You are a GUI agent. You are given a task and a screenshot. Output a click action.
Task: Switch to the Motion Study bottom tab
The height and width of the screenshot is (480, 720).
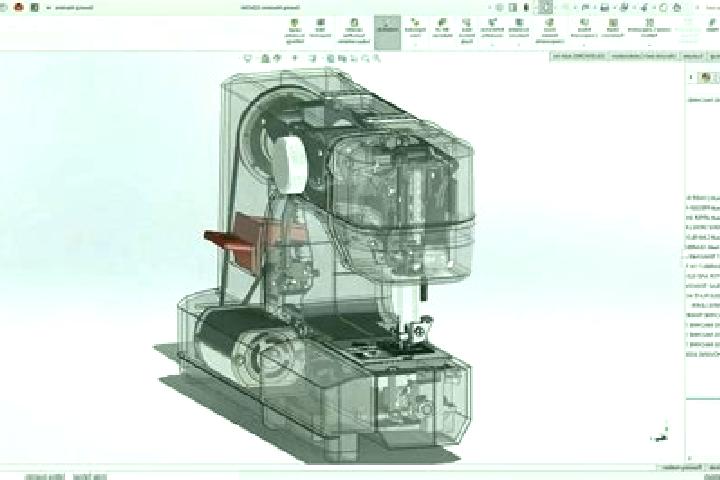click(x=90, y=477)
